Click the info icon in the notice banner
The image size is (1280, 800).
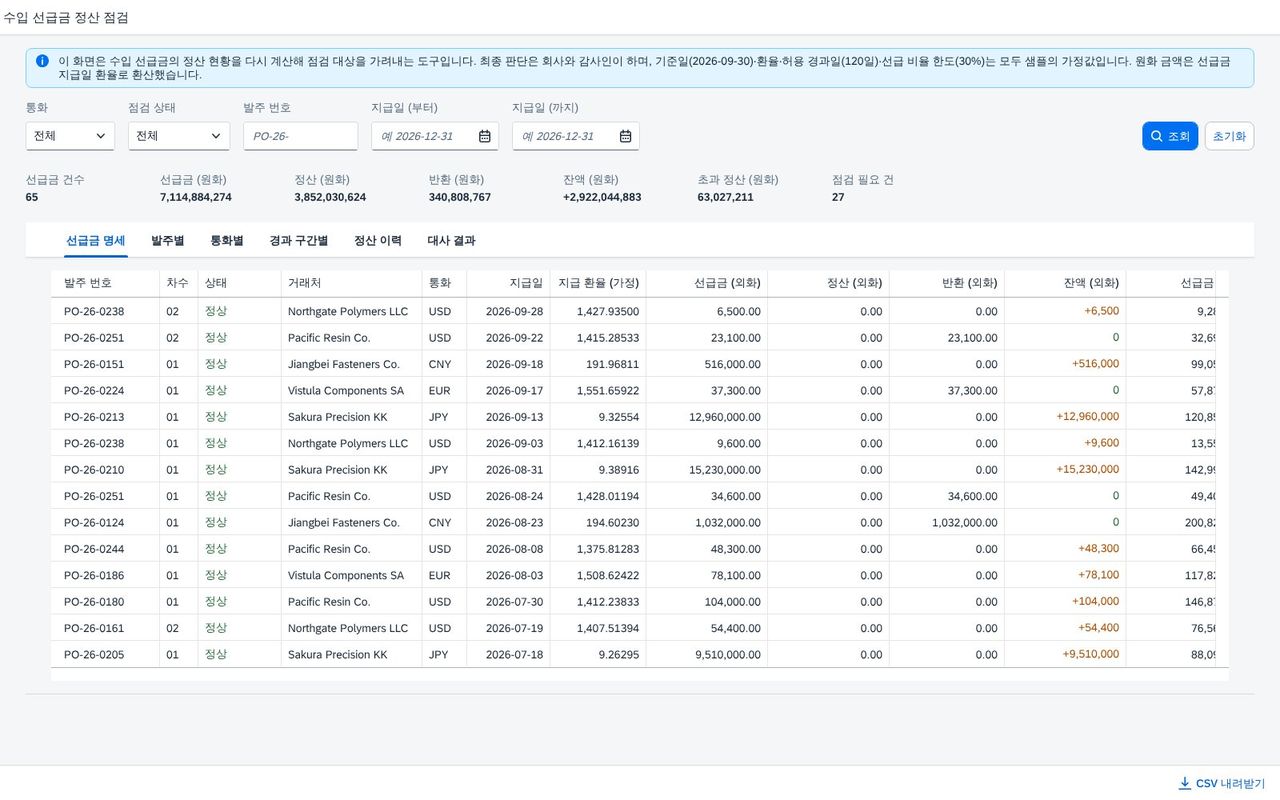(42, 61)
